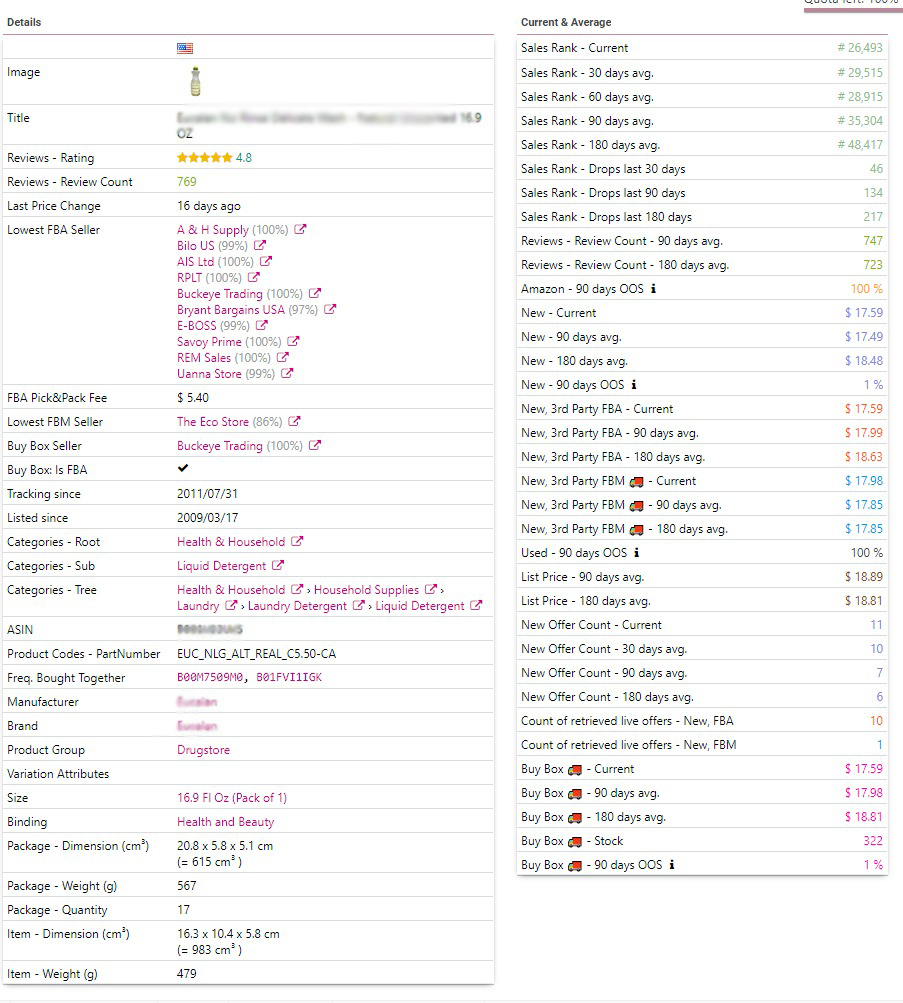Open B01FVI1IGK frequently bought together link
Screen dimensions: 903x1003
pyautogui.click(x=289, y=677)
